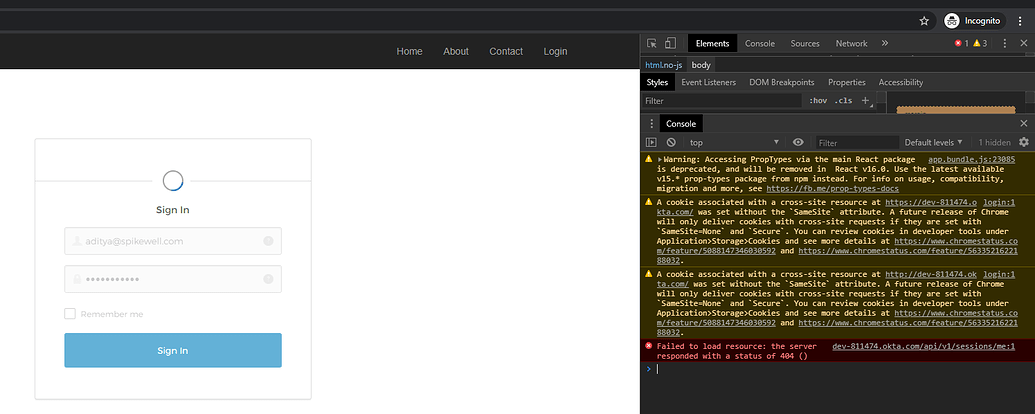Screen dimensions: 1035x414
Task: Click the red error count indicator
Action: click(x=961, y=43)
